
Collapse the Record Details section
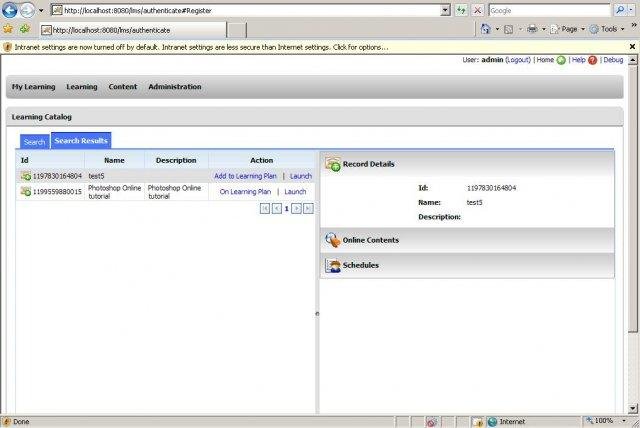(x=467, y=164)
